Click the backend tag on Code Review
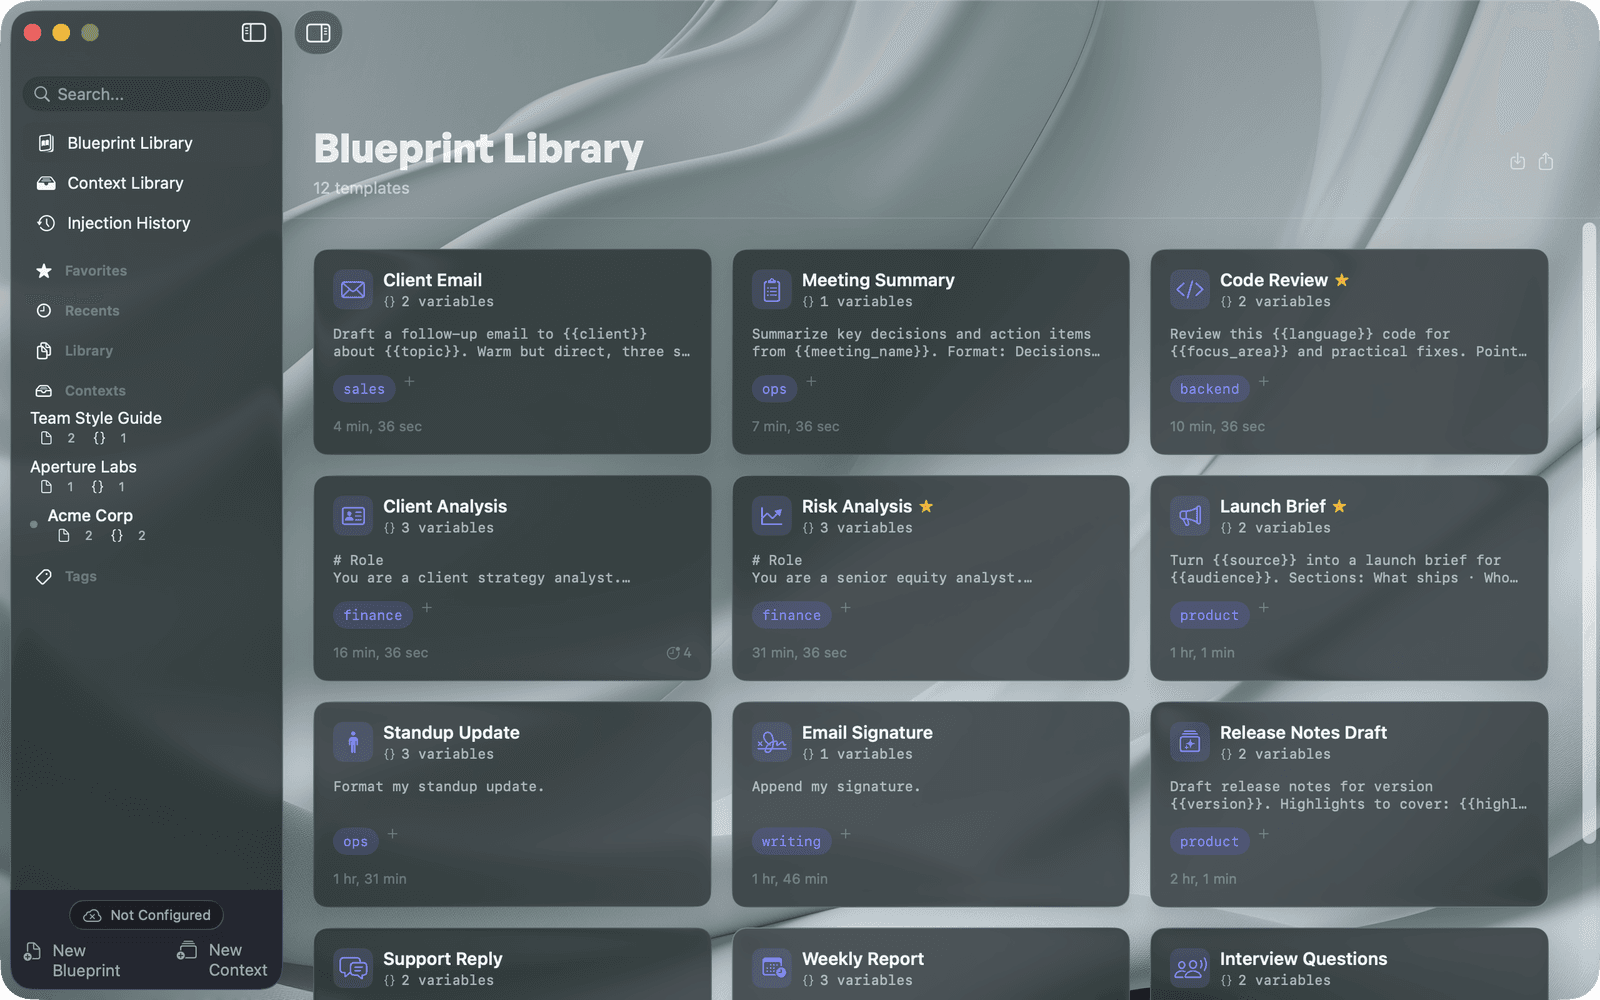The height and width of the screenshot is (1000, 1600). point(1209,389)
